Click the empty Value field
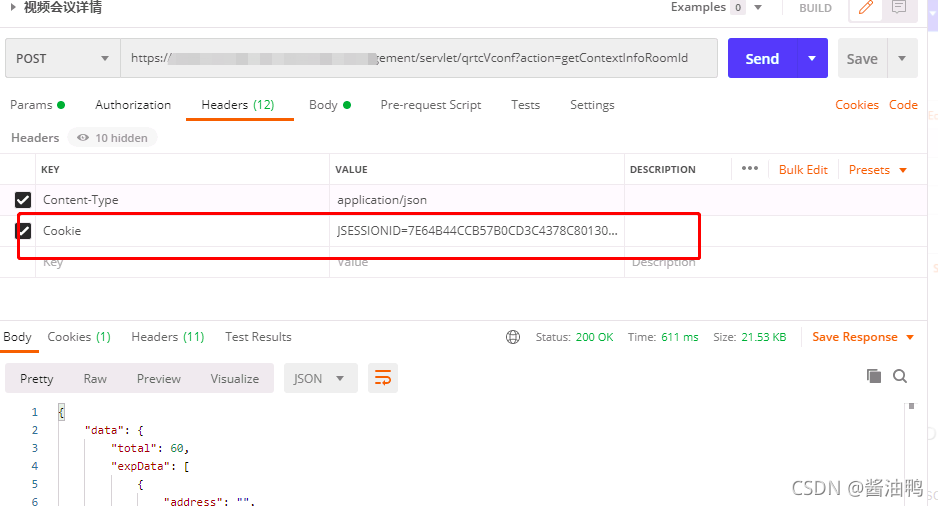Screen dimensions: 938x506 point(477,262)
